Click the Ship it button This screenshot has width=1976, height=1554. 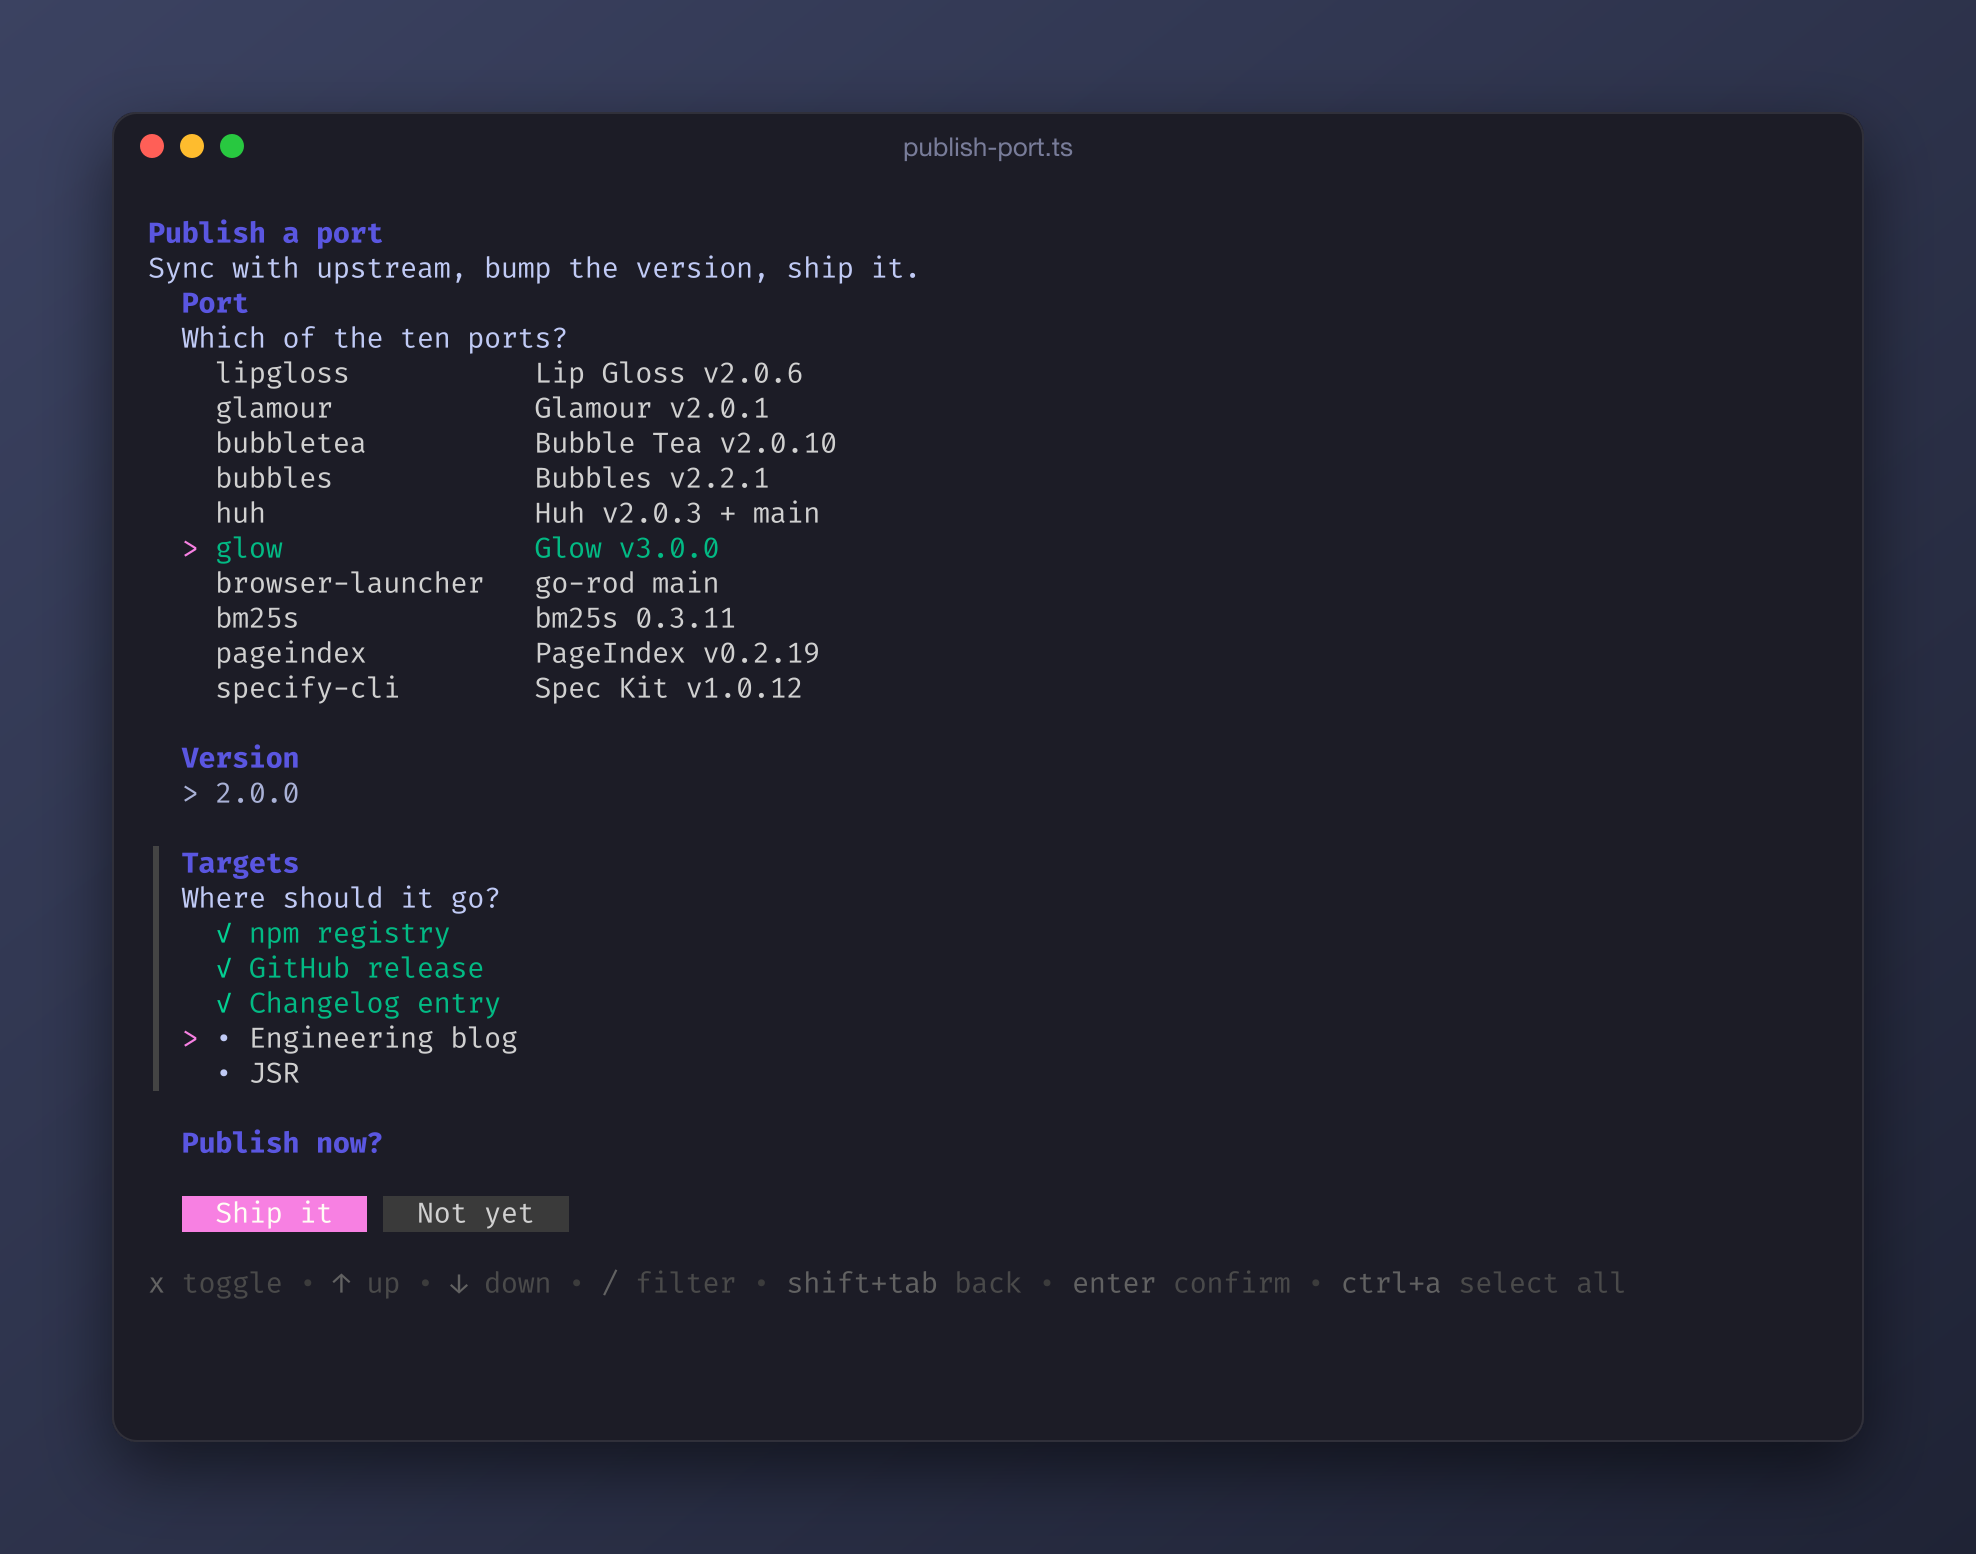[x=274, y=1213]
